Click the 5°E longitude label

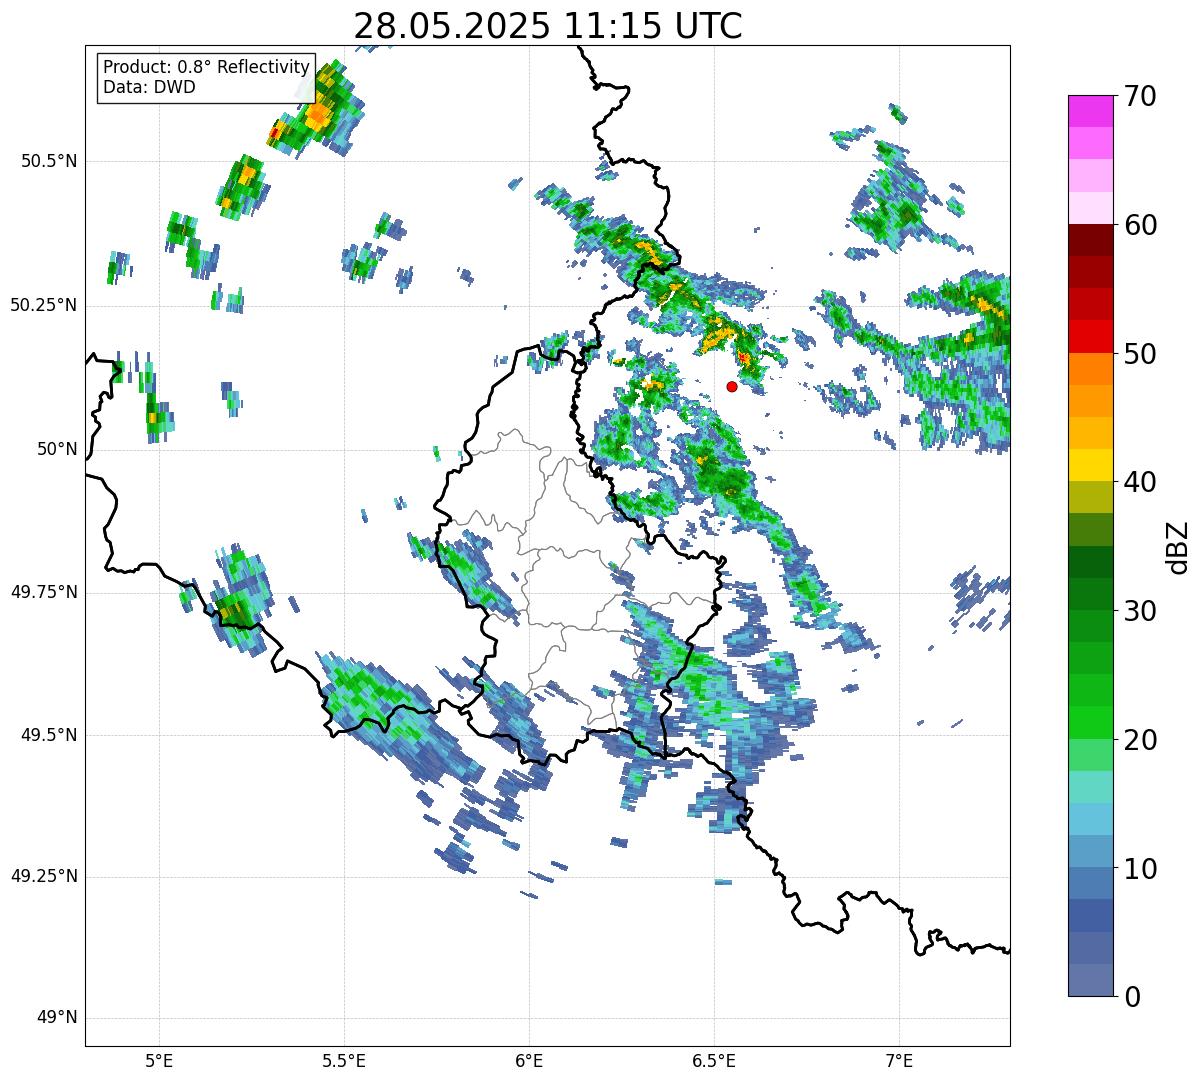point(159,1060)
